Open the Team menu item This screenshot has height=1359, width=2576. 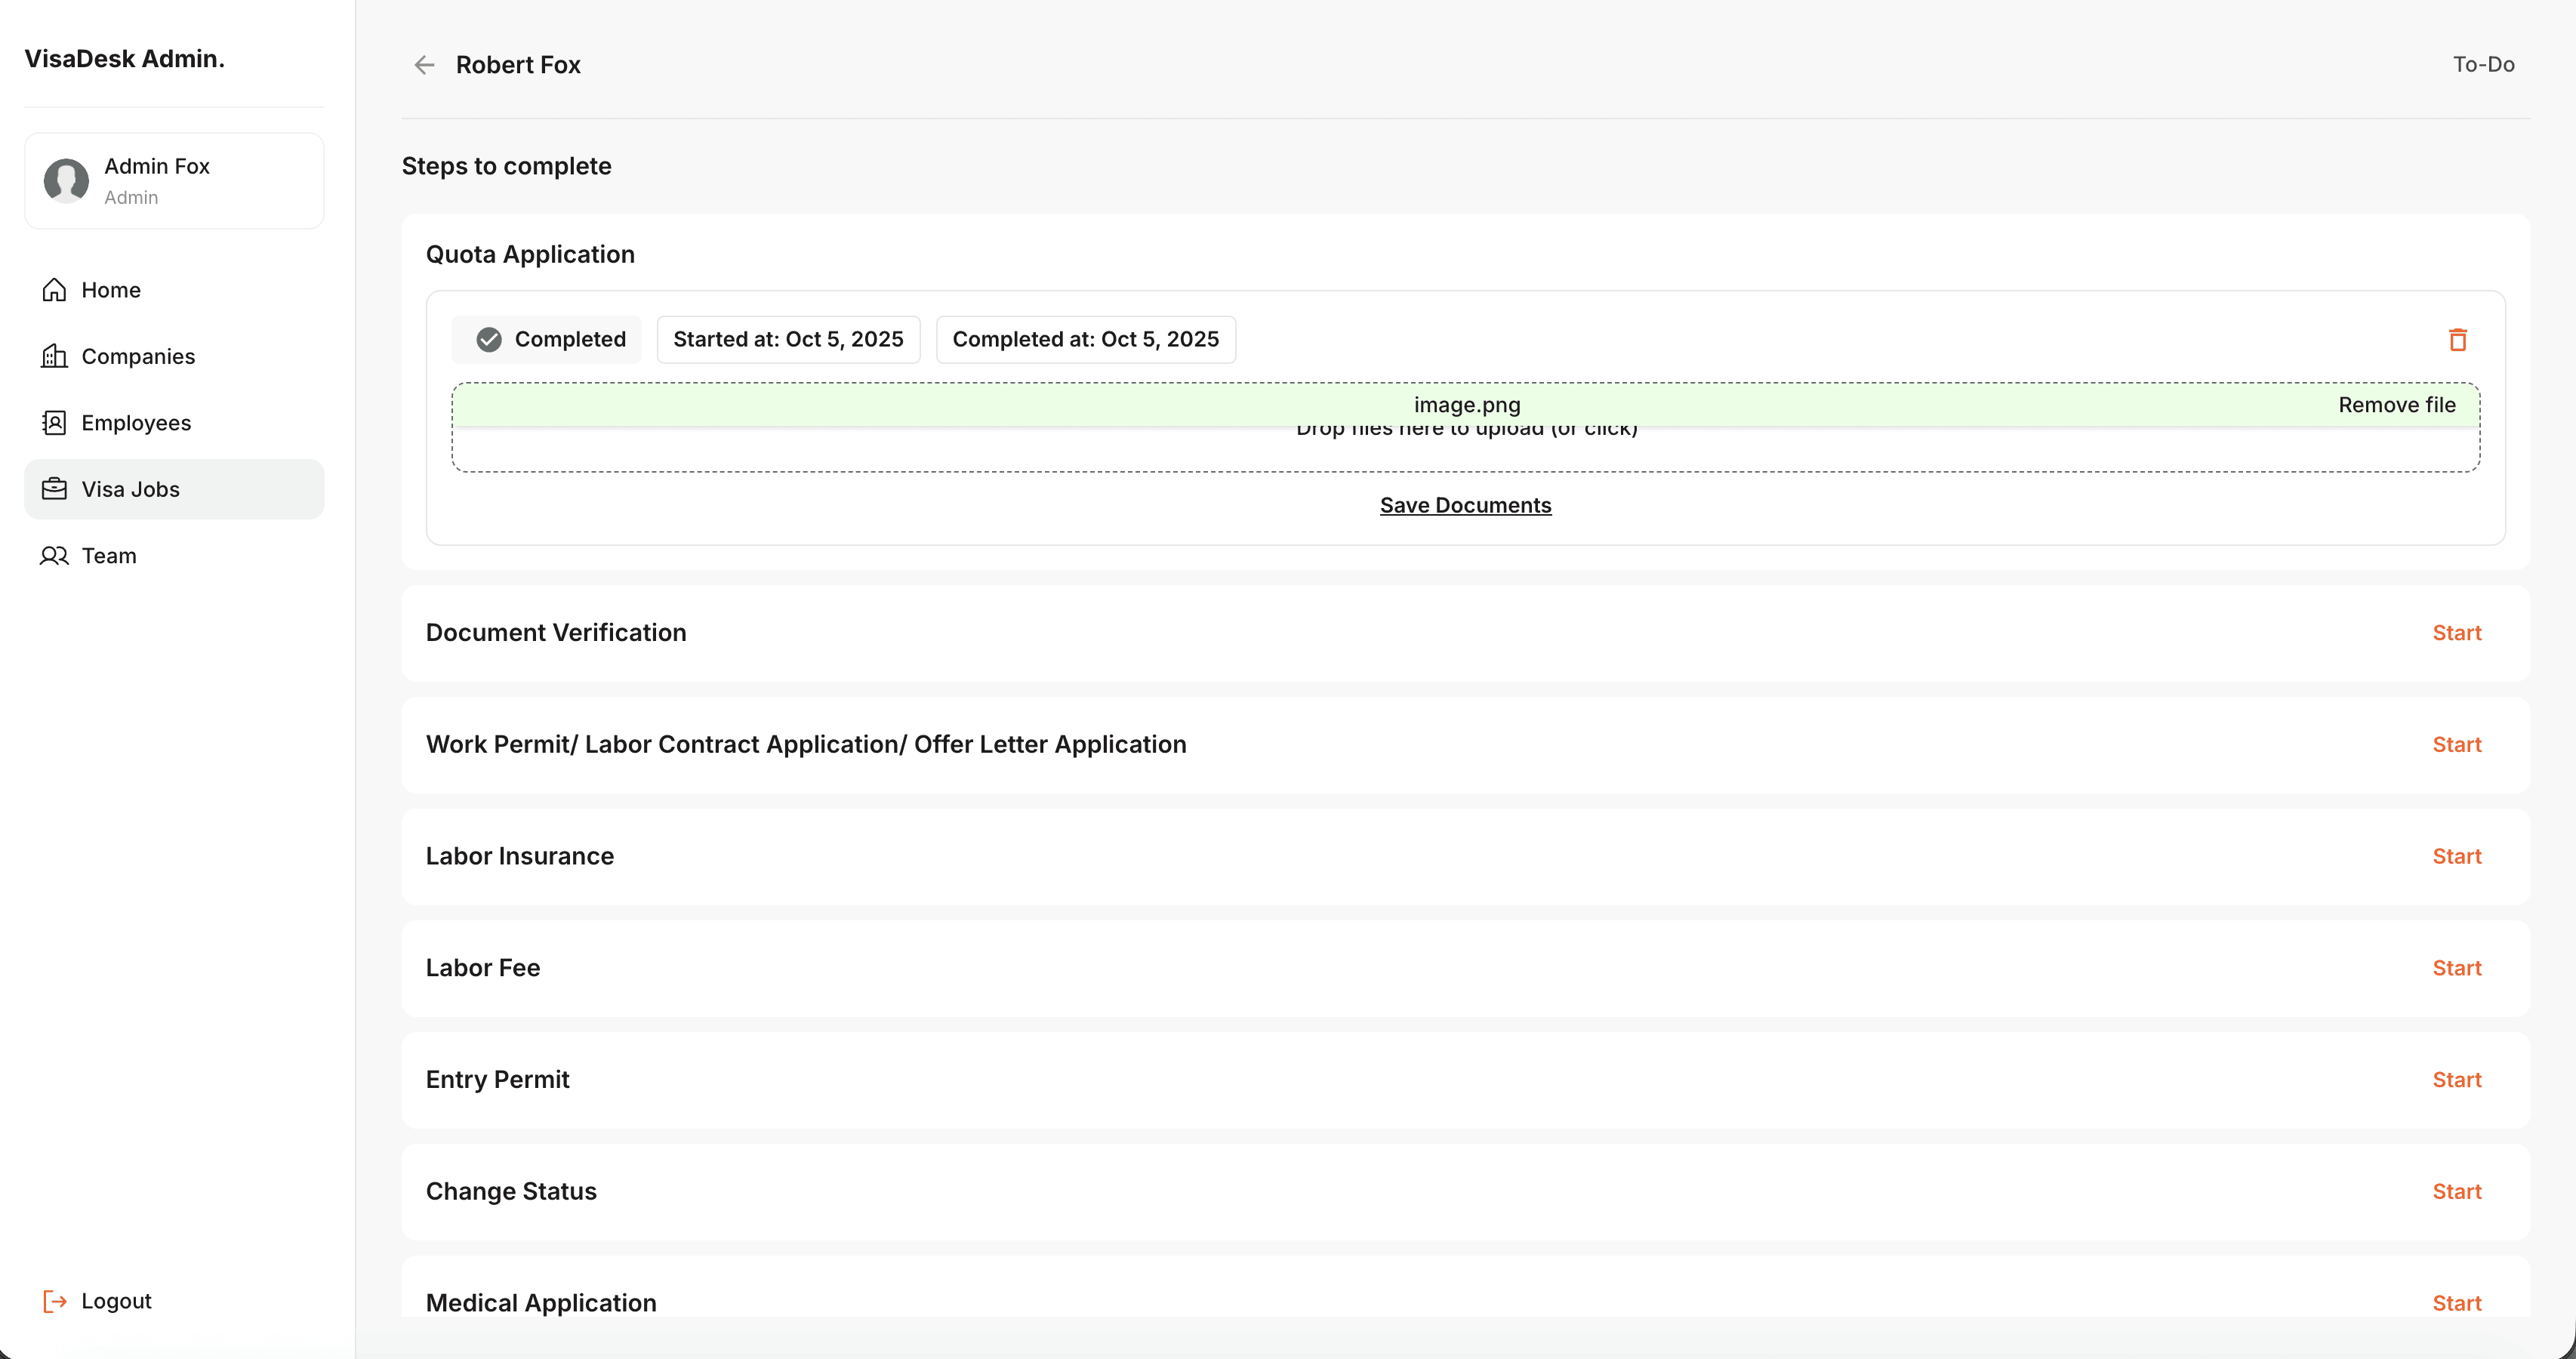tap(108, 556)
